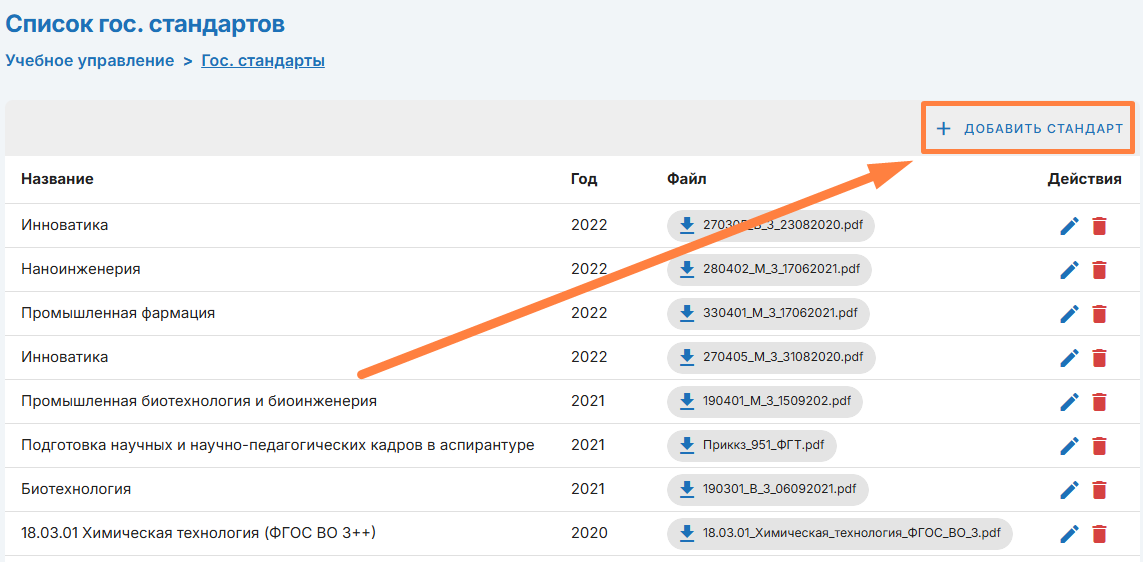Delete the 18.03.01 Химическая технология entry
Viewport: 1143px width, 562px height.
pyautogui.click(x=1099, y=534)
